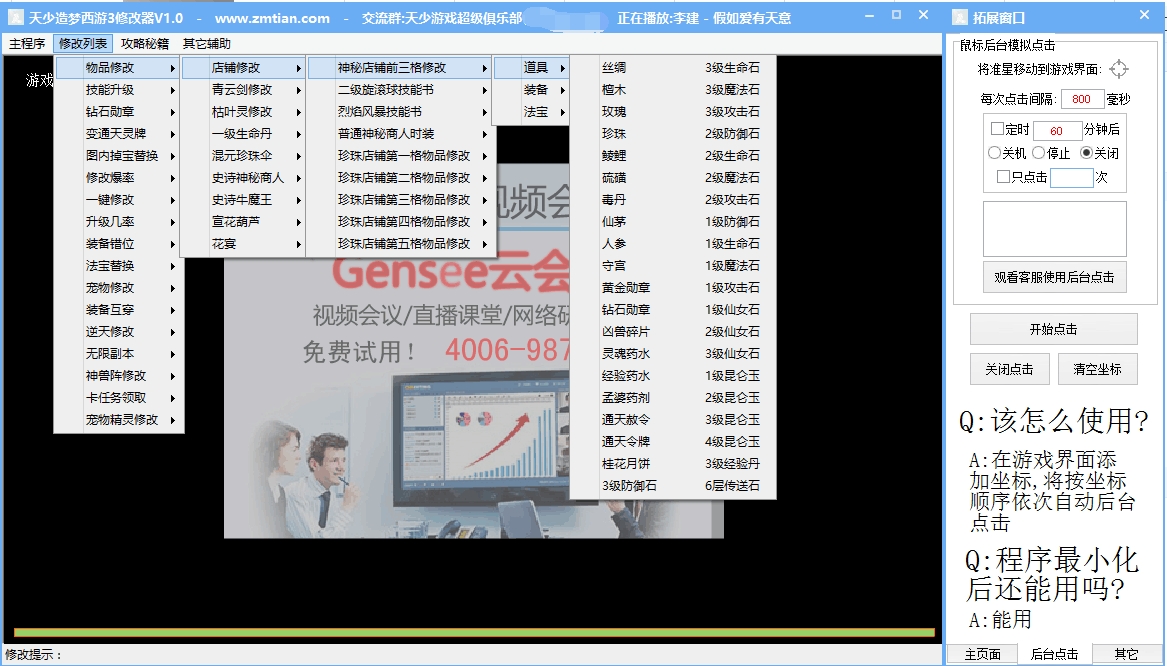The height and width of the screenshot is (666, 1167).
Task: Click the 每次点击间隔 field showing 800
Action: [x=1082, y=99]
